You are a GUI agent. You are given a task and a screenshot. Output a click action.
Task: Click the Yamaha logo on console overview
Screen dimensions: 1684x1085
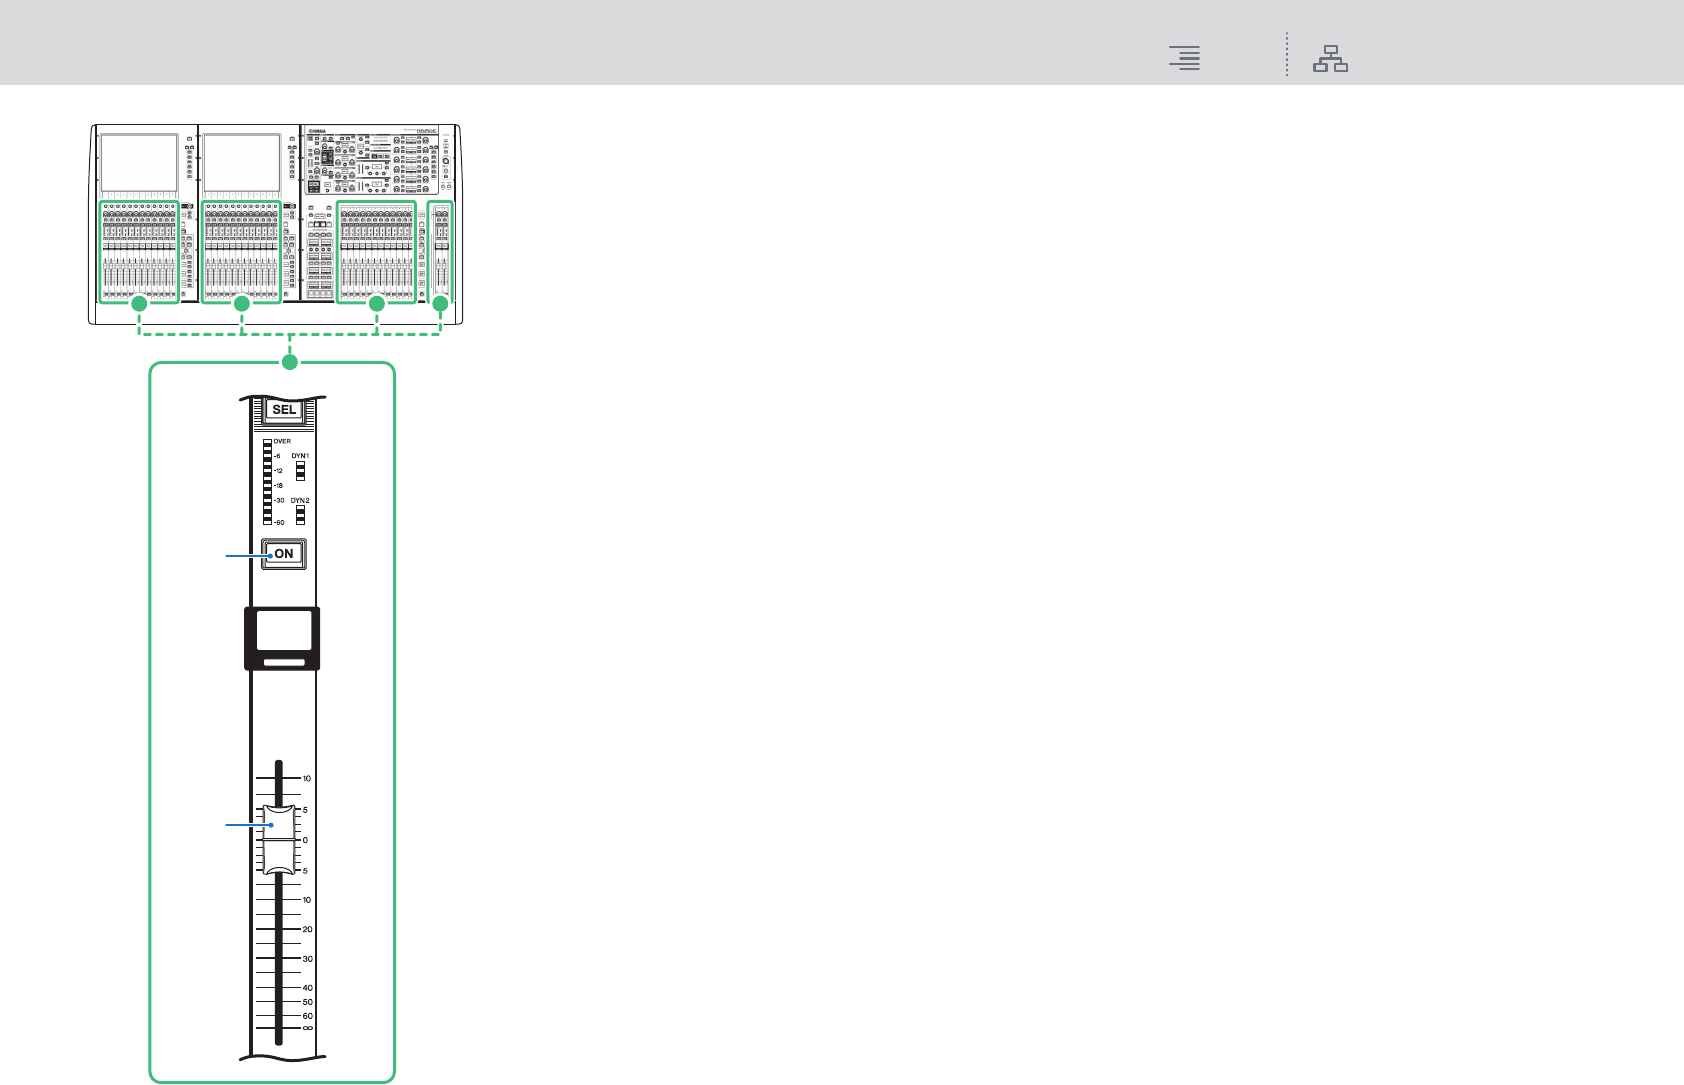pyautogui.click(x=318, y=131)
